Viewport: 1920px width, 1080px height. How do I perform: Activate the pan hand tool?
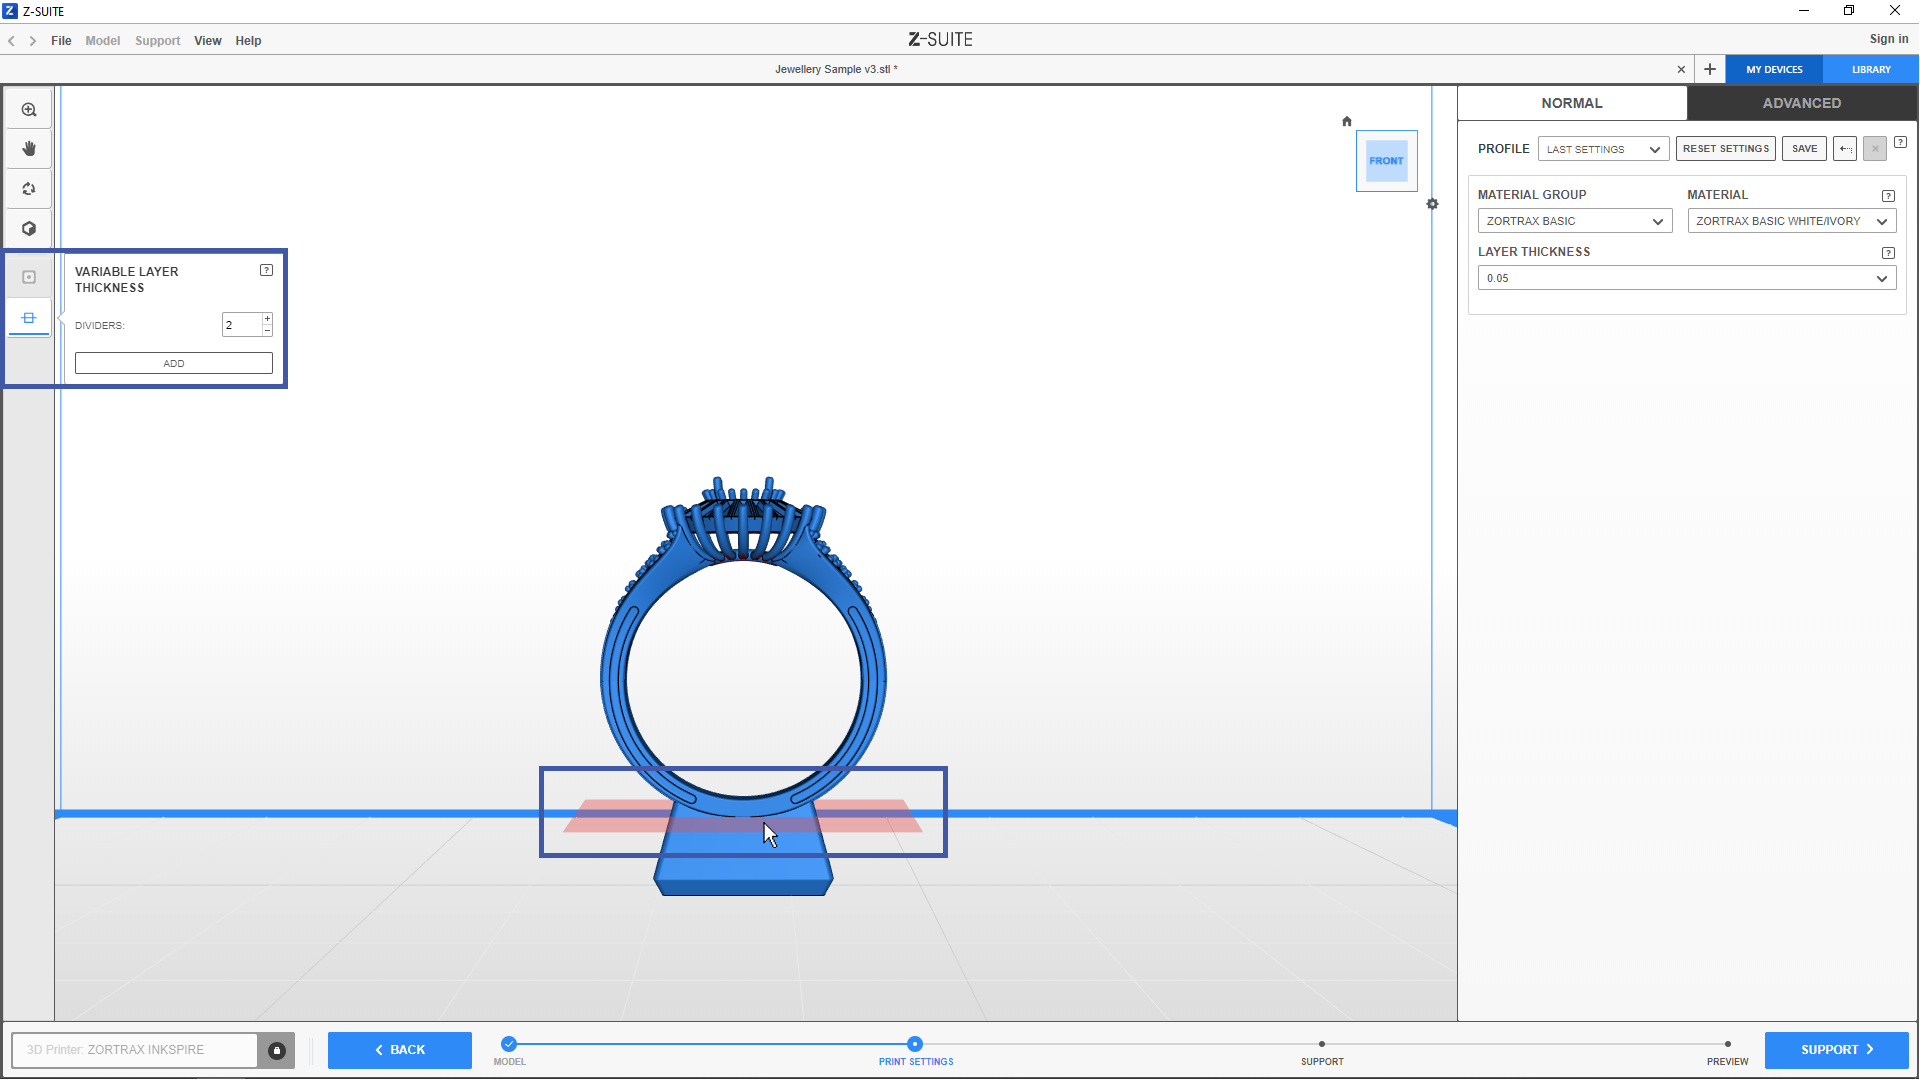coord(29,149)
